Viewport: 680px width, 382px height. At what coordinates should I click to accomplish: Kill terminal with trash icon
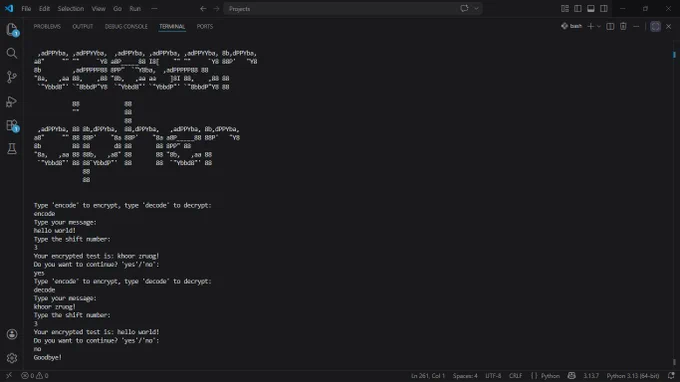coord(623,26)
